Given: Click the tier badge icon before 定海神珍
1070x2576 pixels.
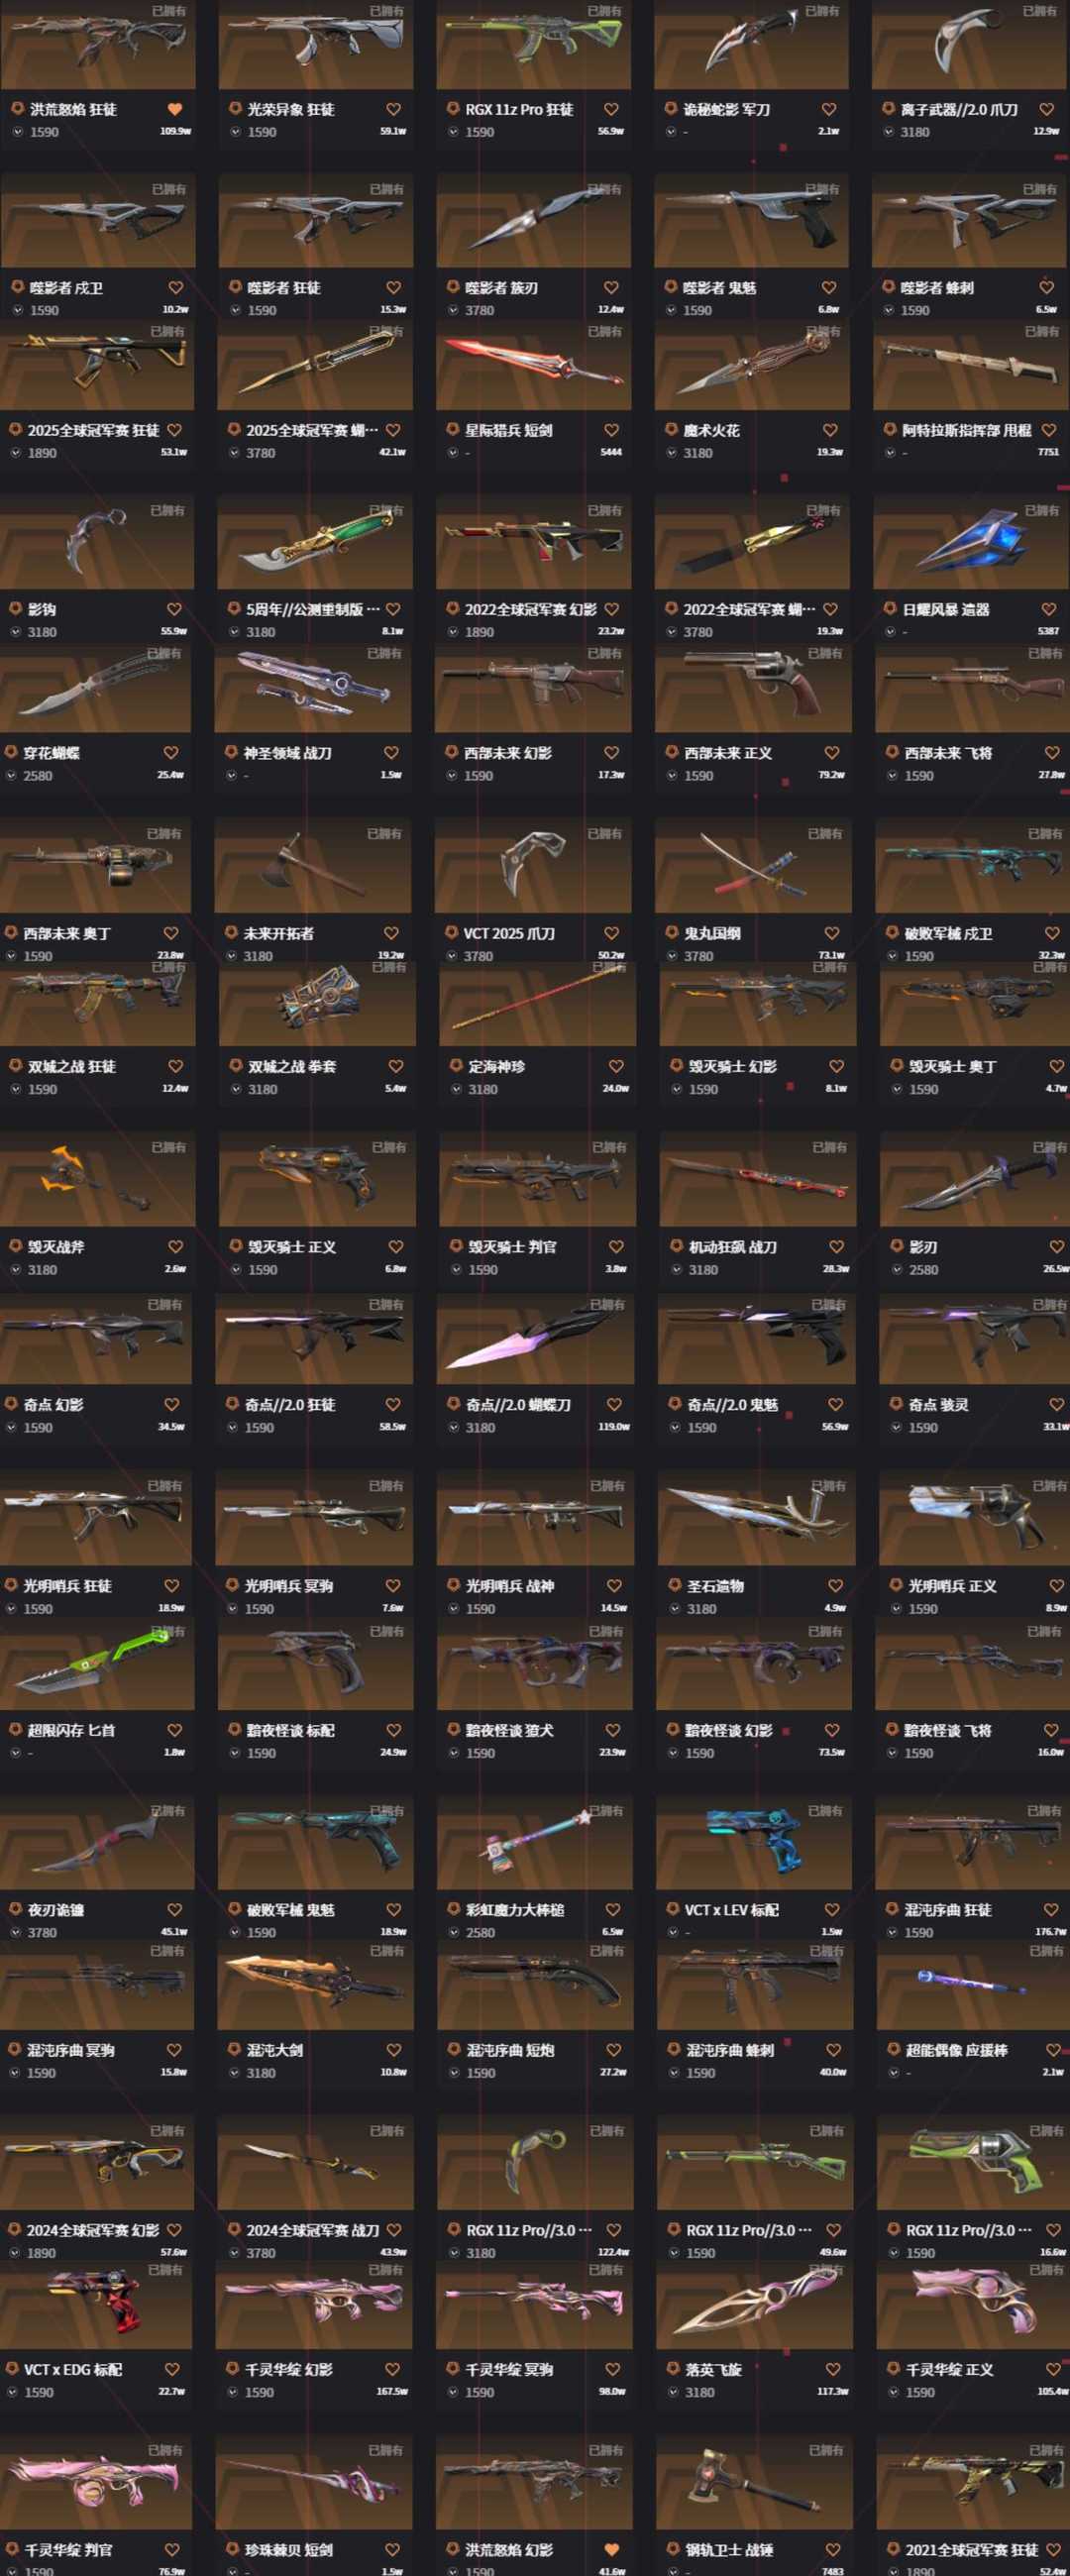Looking at the screenshot, I should [x=455, y=1066].
